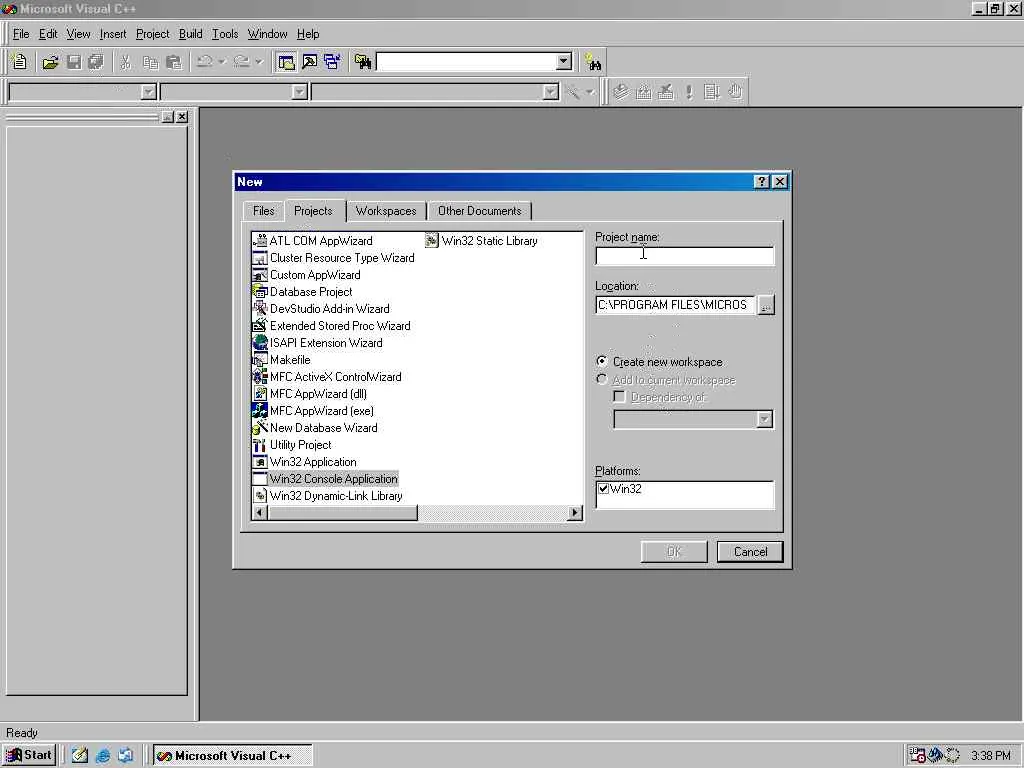Viewport: 1024px width, 768px height.
Task: Click the OK button
Action: [x=674, y=552]
